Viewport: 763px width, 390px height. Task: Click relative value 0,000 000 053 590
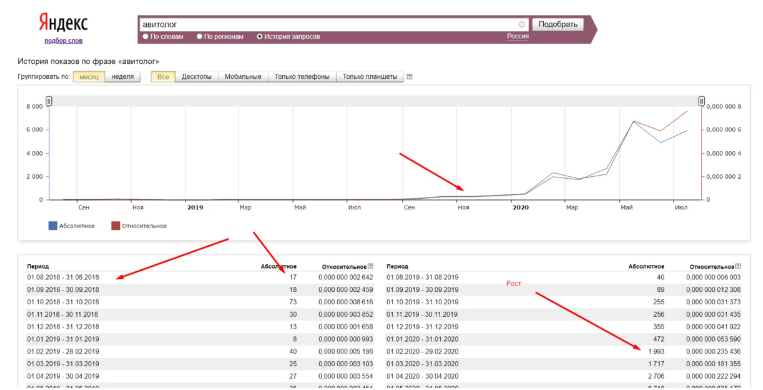pos(713,339)
